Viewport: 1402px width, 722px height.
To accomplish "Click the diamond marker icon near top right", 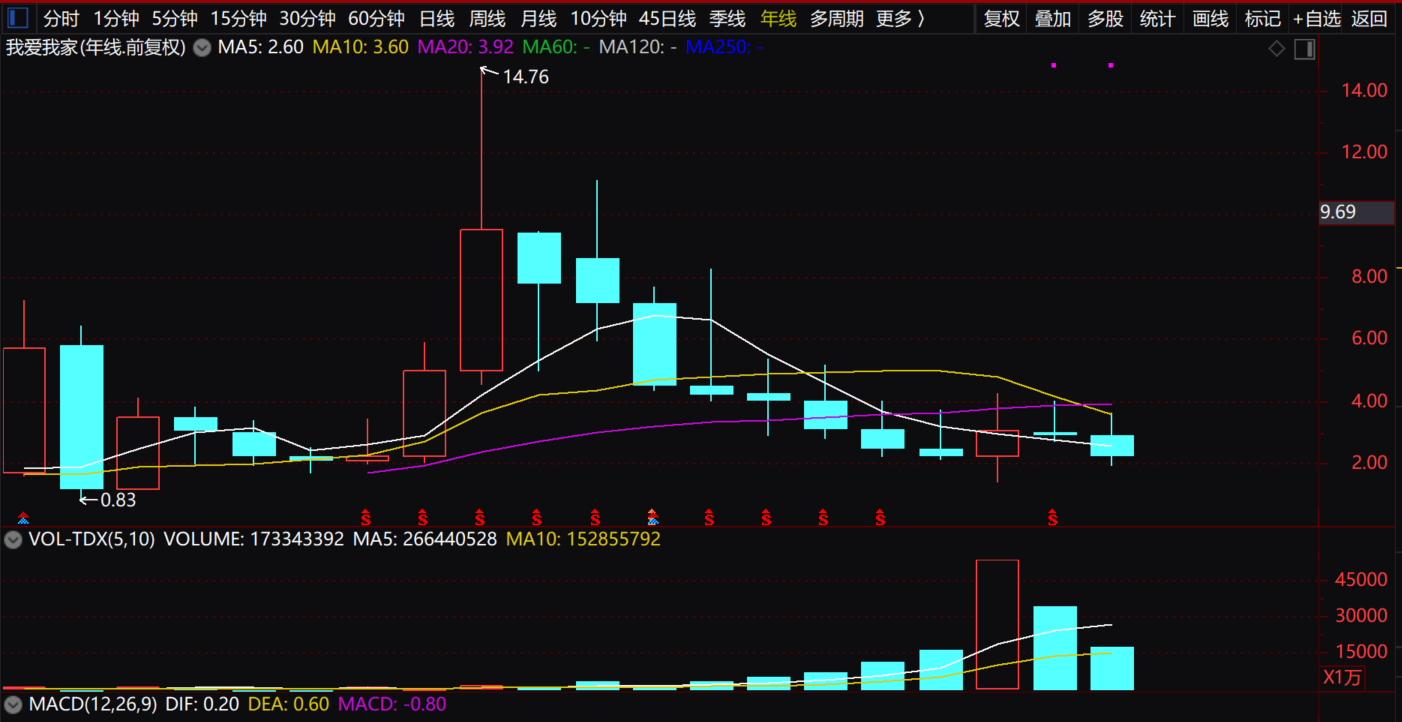I will [1277, 49].
